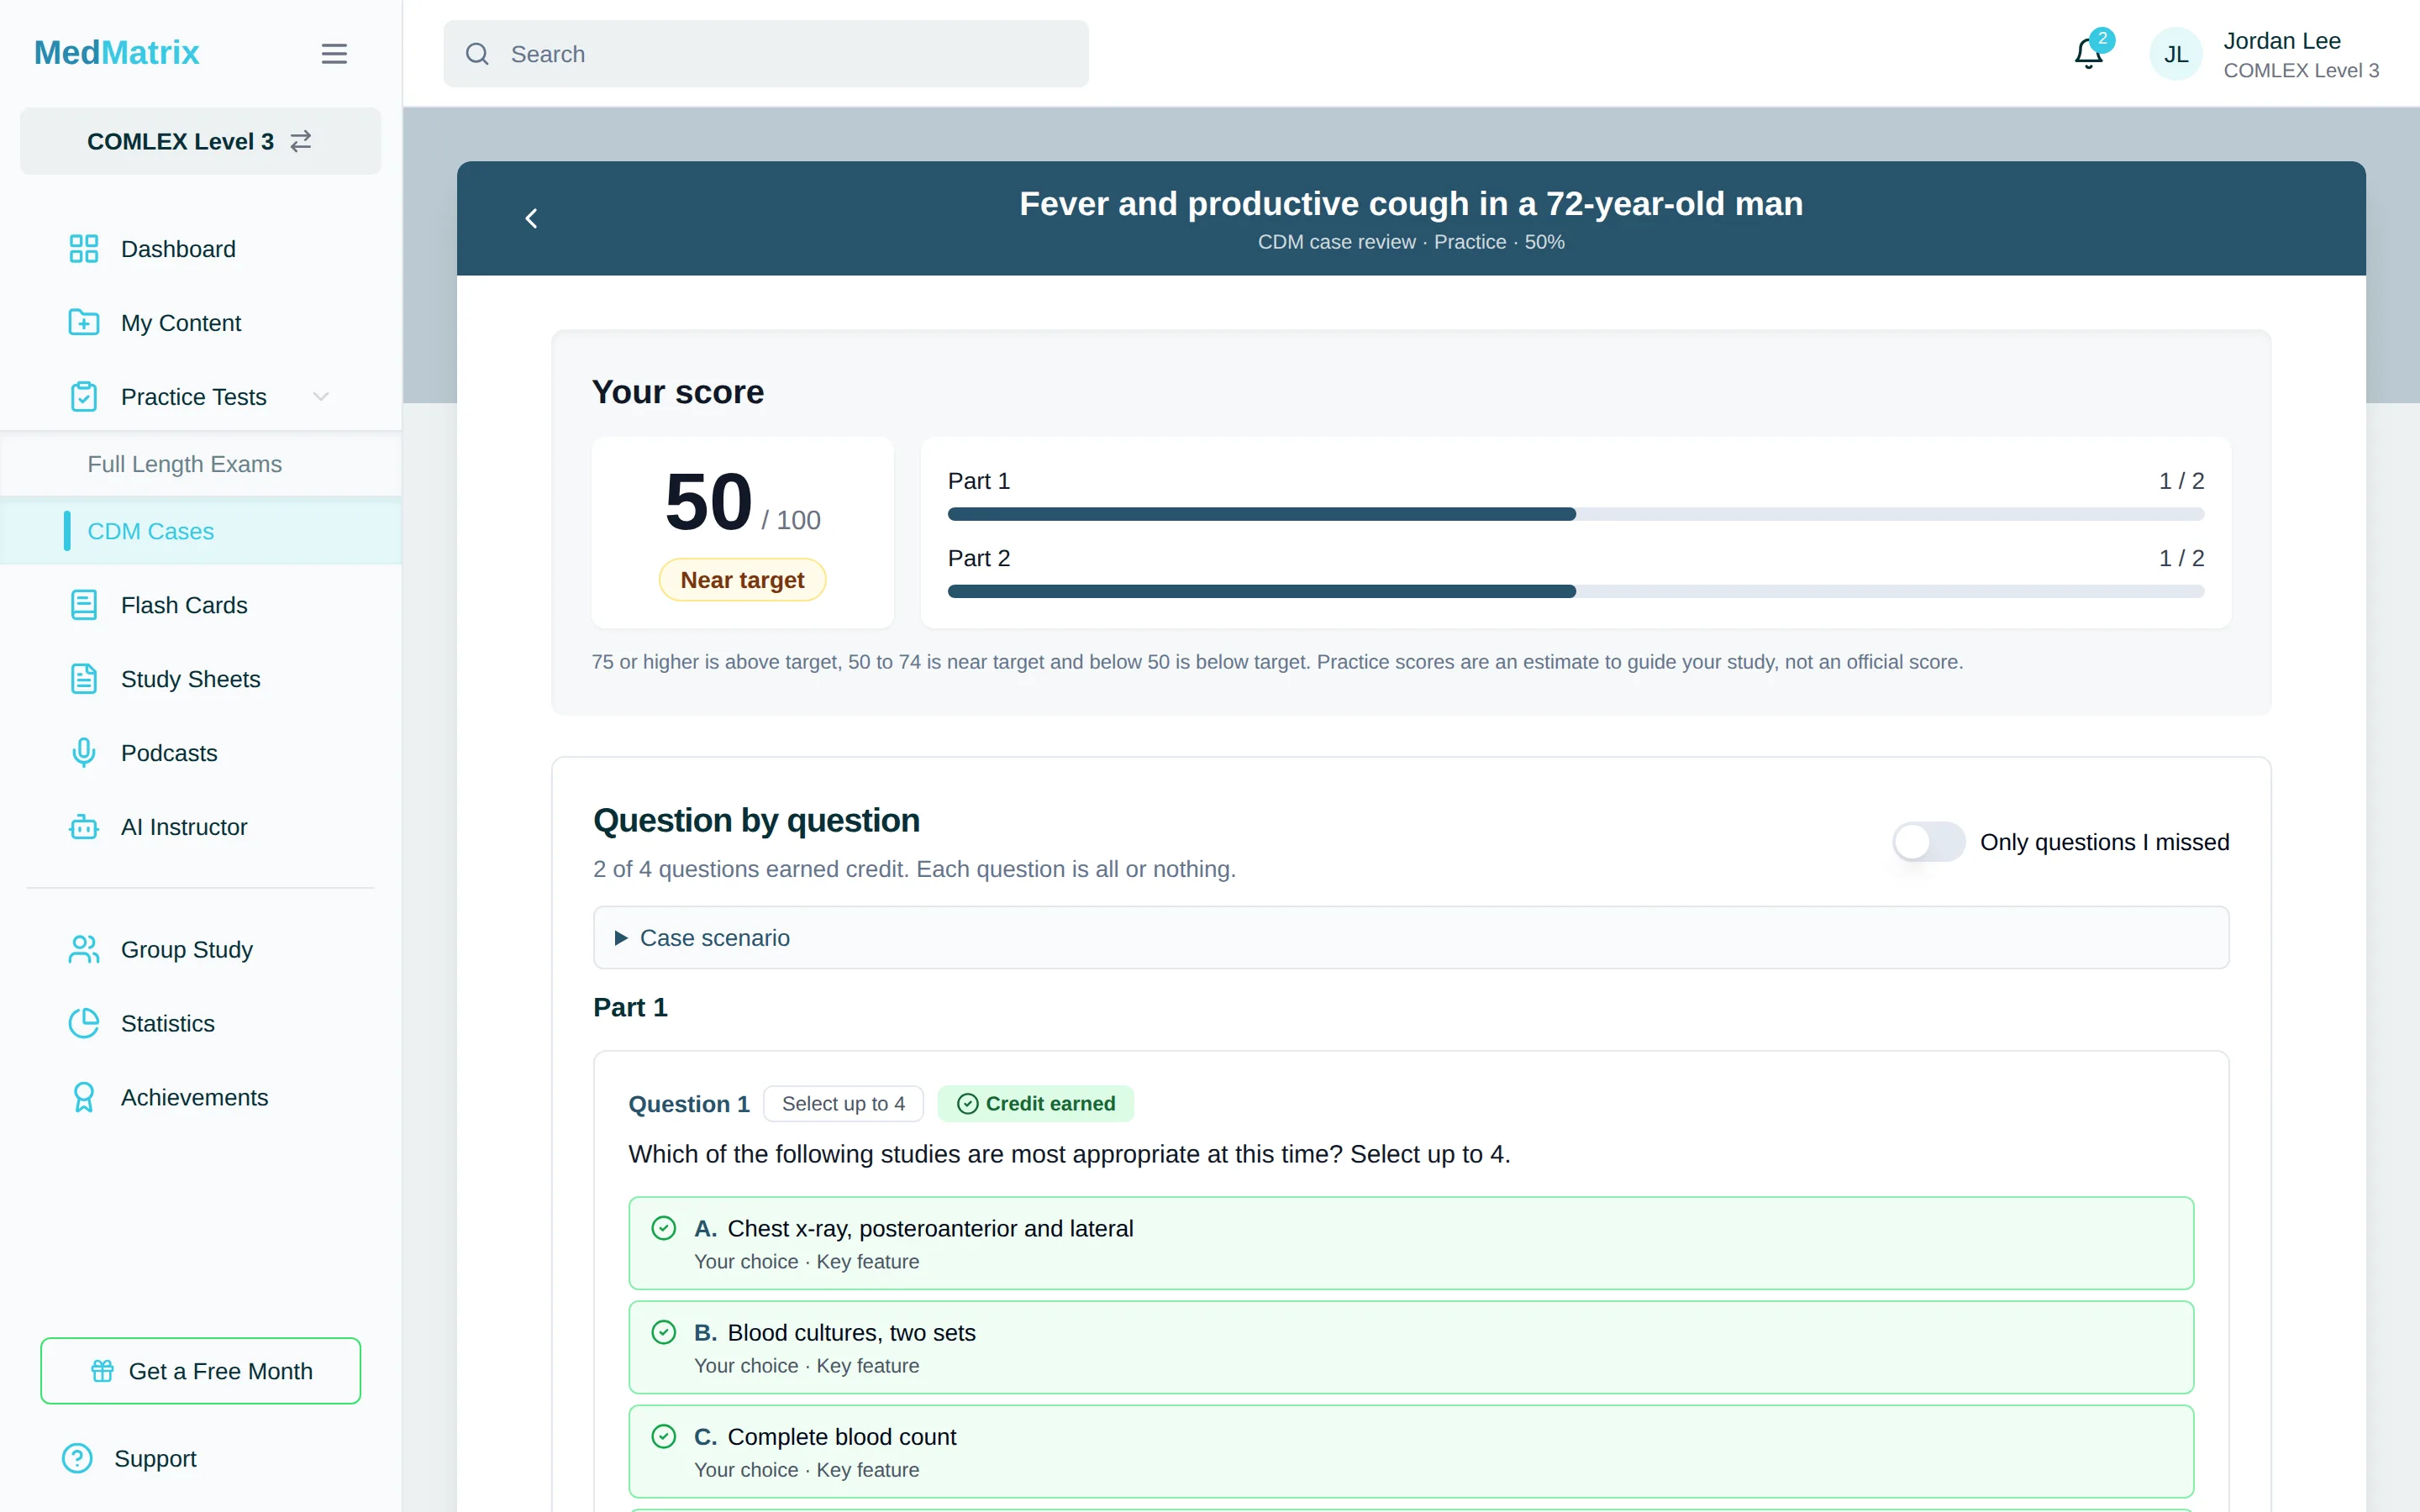Click the Dashboard grid icon
This screenshot has width=2420, height=1512.
click(x=84, y=249)
